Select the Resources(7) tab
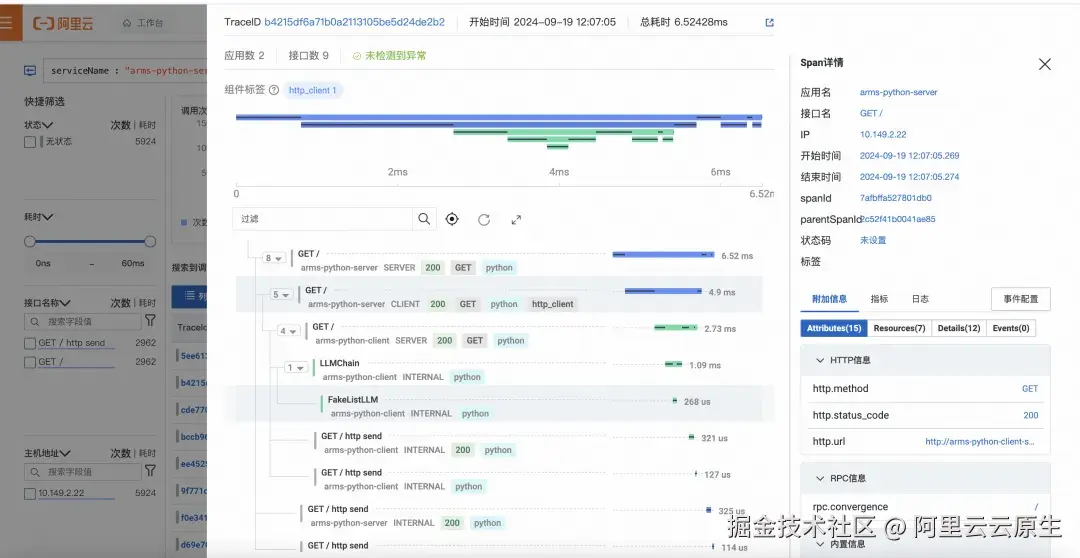 899,329
